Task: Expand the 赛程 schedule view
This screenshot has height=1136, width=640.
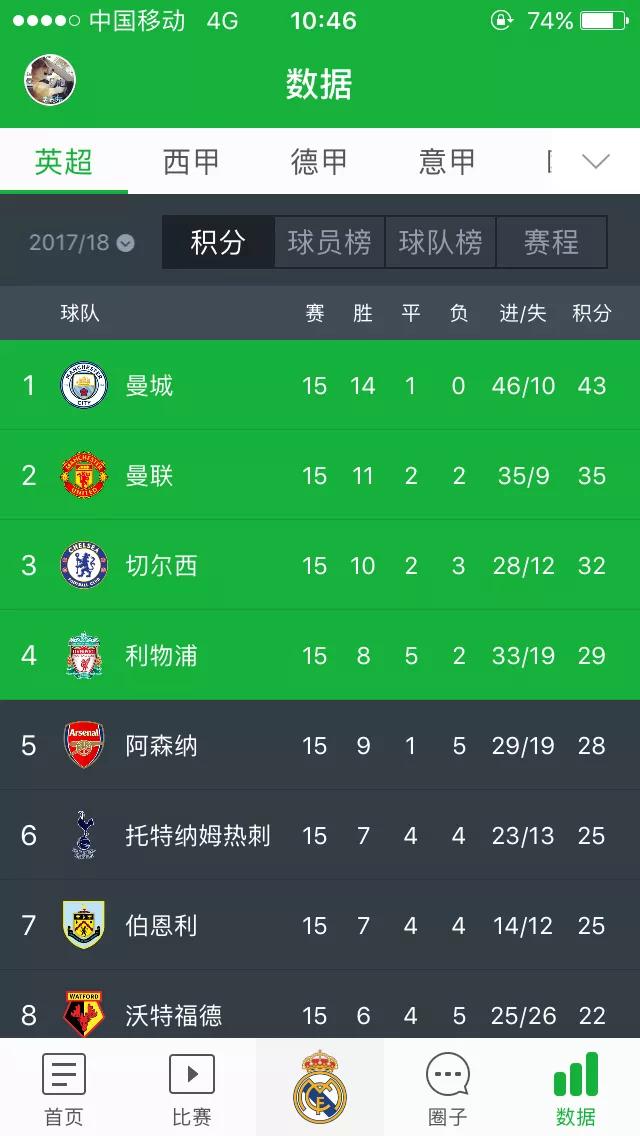Action: [x=552, y=242]
